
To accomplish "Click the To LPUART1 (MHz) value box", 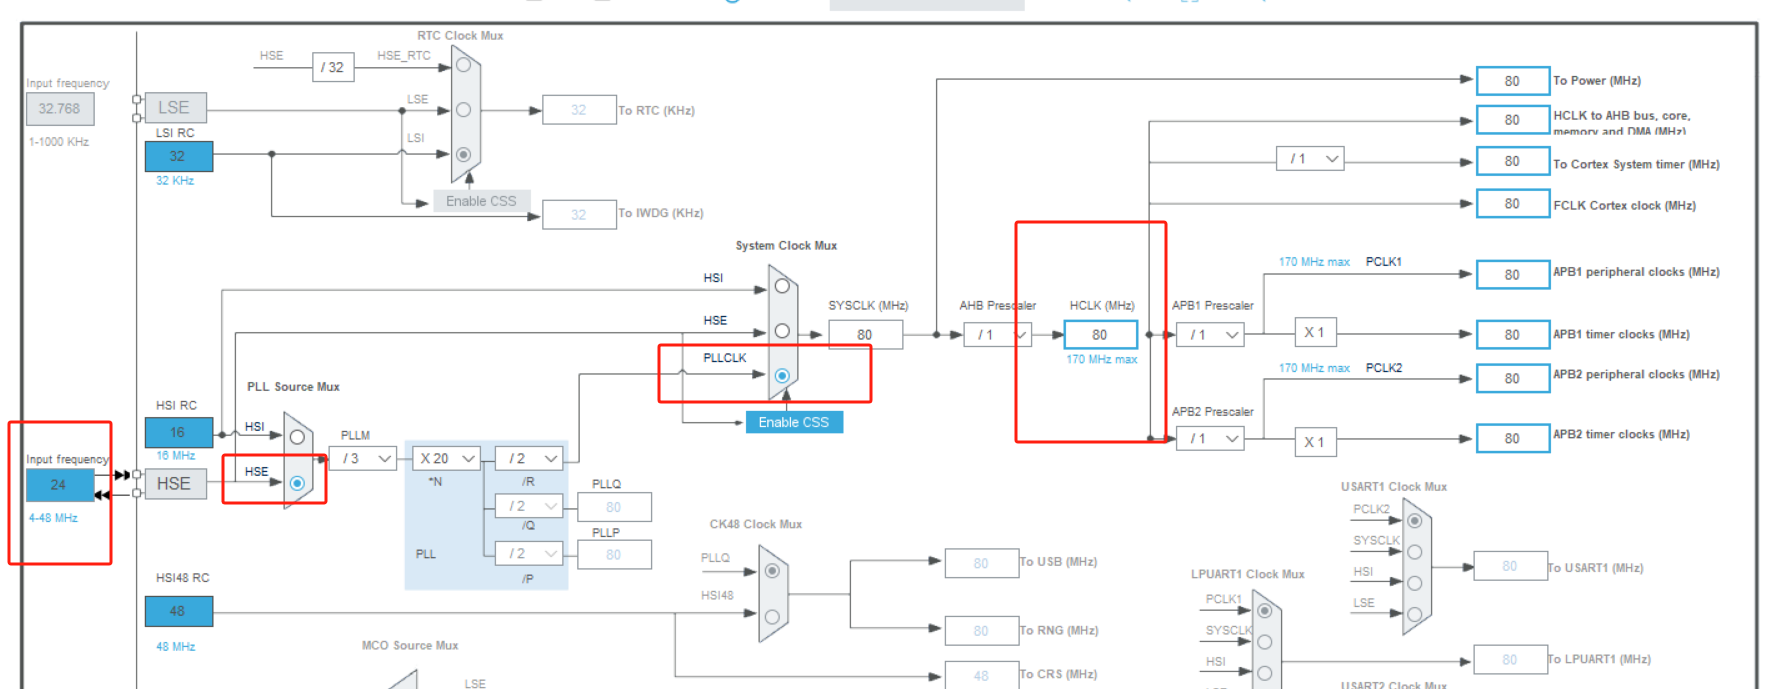I will point(1510,660).
